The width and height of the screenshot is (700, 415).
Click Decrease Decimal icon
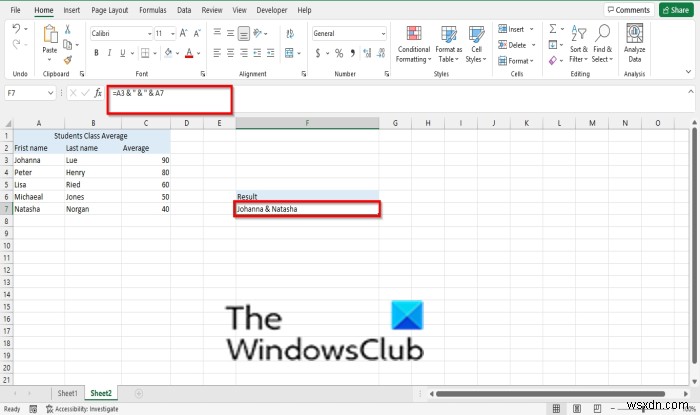coord(381,53)
